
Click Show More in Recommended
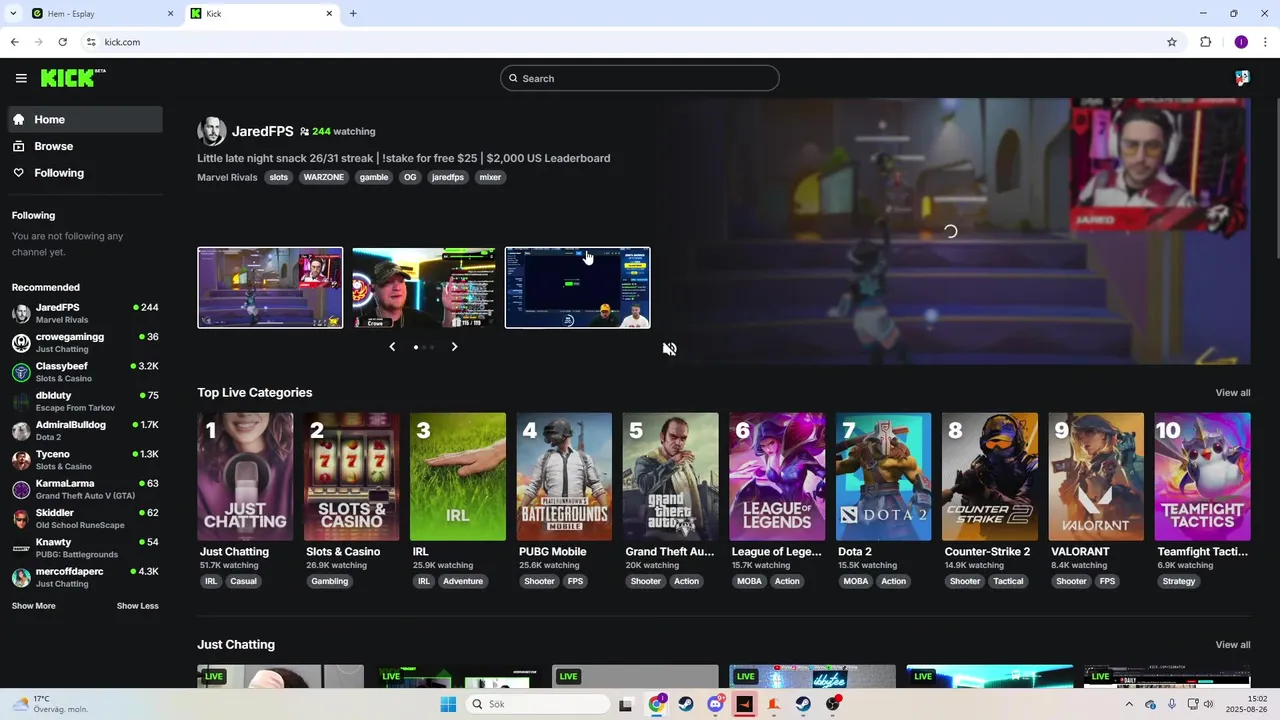click(x=34, y=606)
